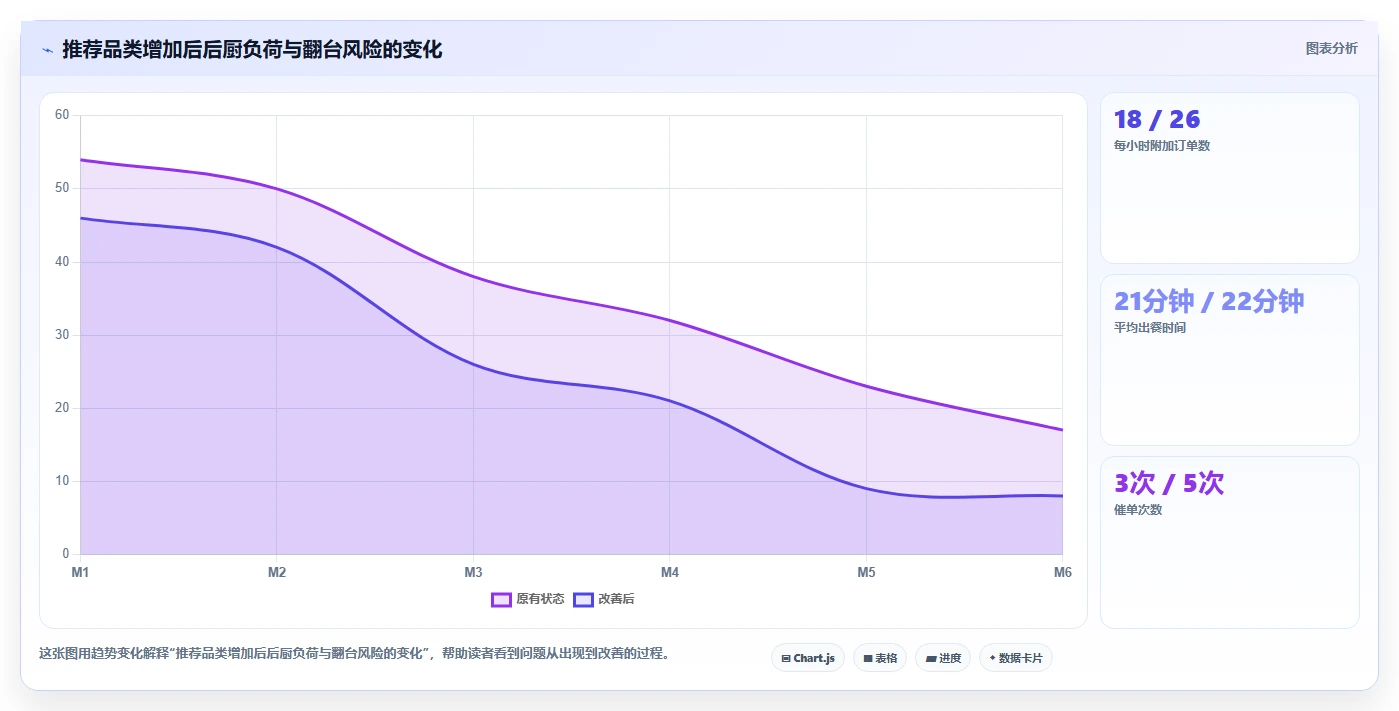Click the 20 y-axis tick label
The image size is (1399, 711).
[62, 408]
